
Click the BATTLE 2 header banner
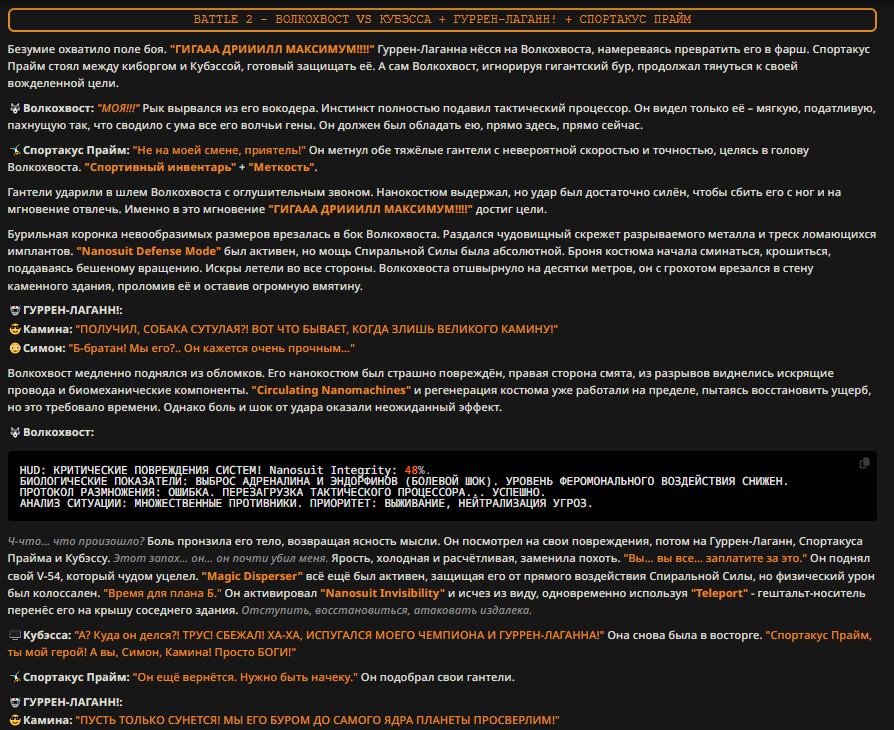coord(442,19)
